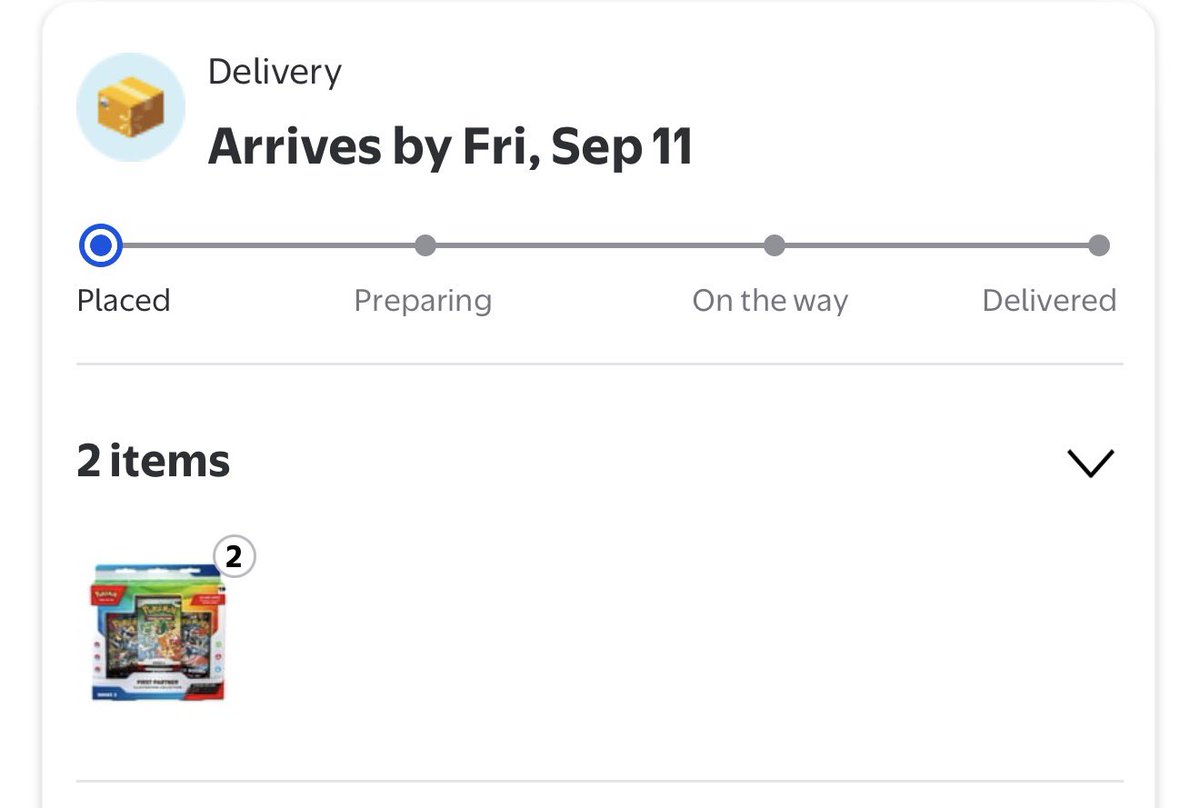
Task: Click the delivery package box icon
Action: coord(131,108)
